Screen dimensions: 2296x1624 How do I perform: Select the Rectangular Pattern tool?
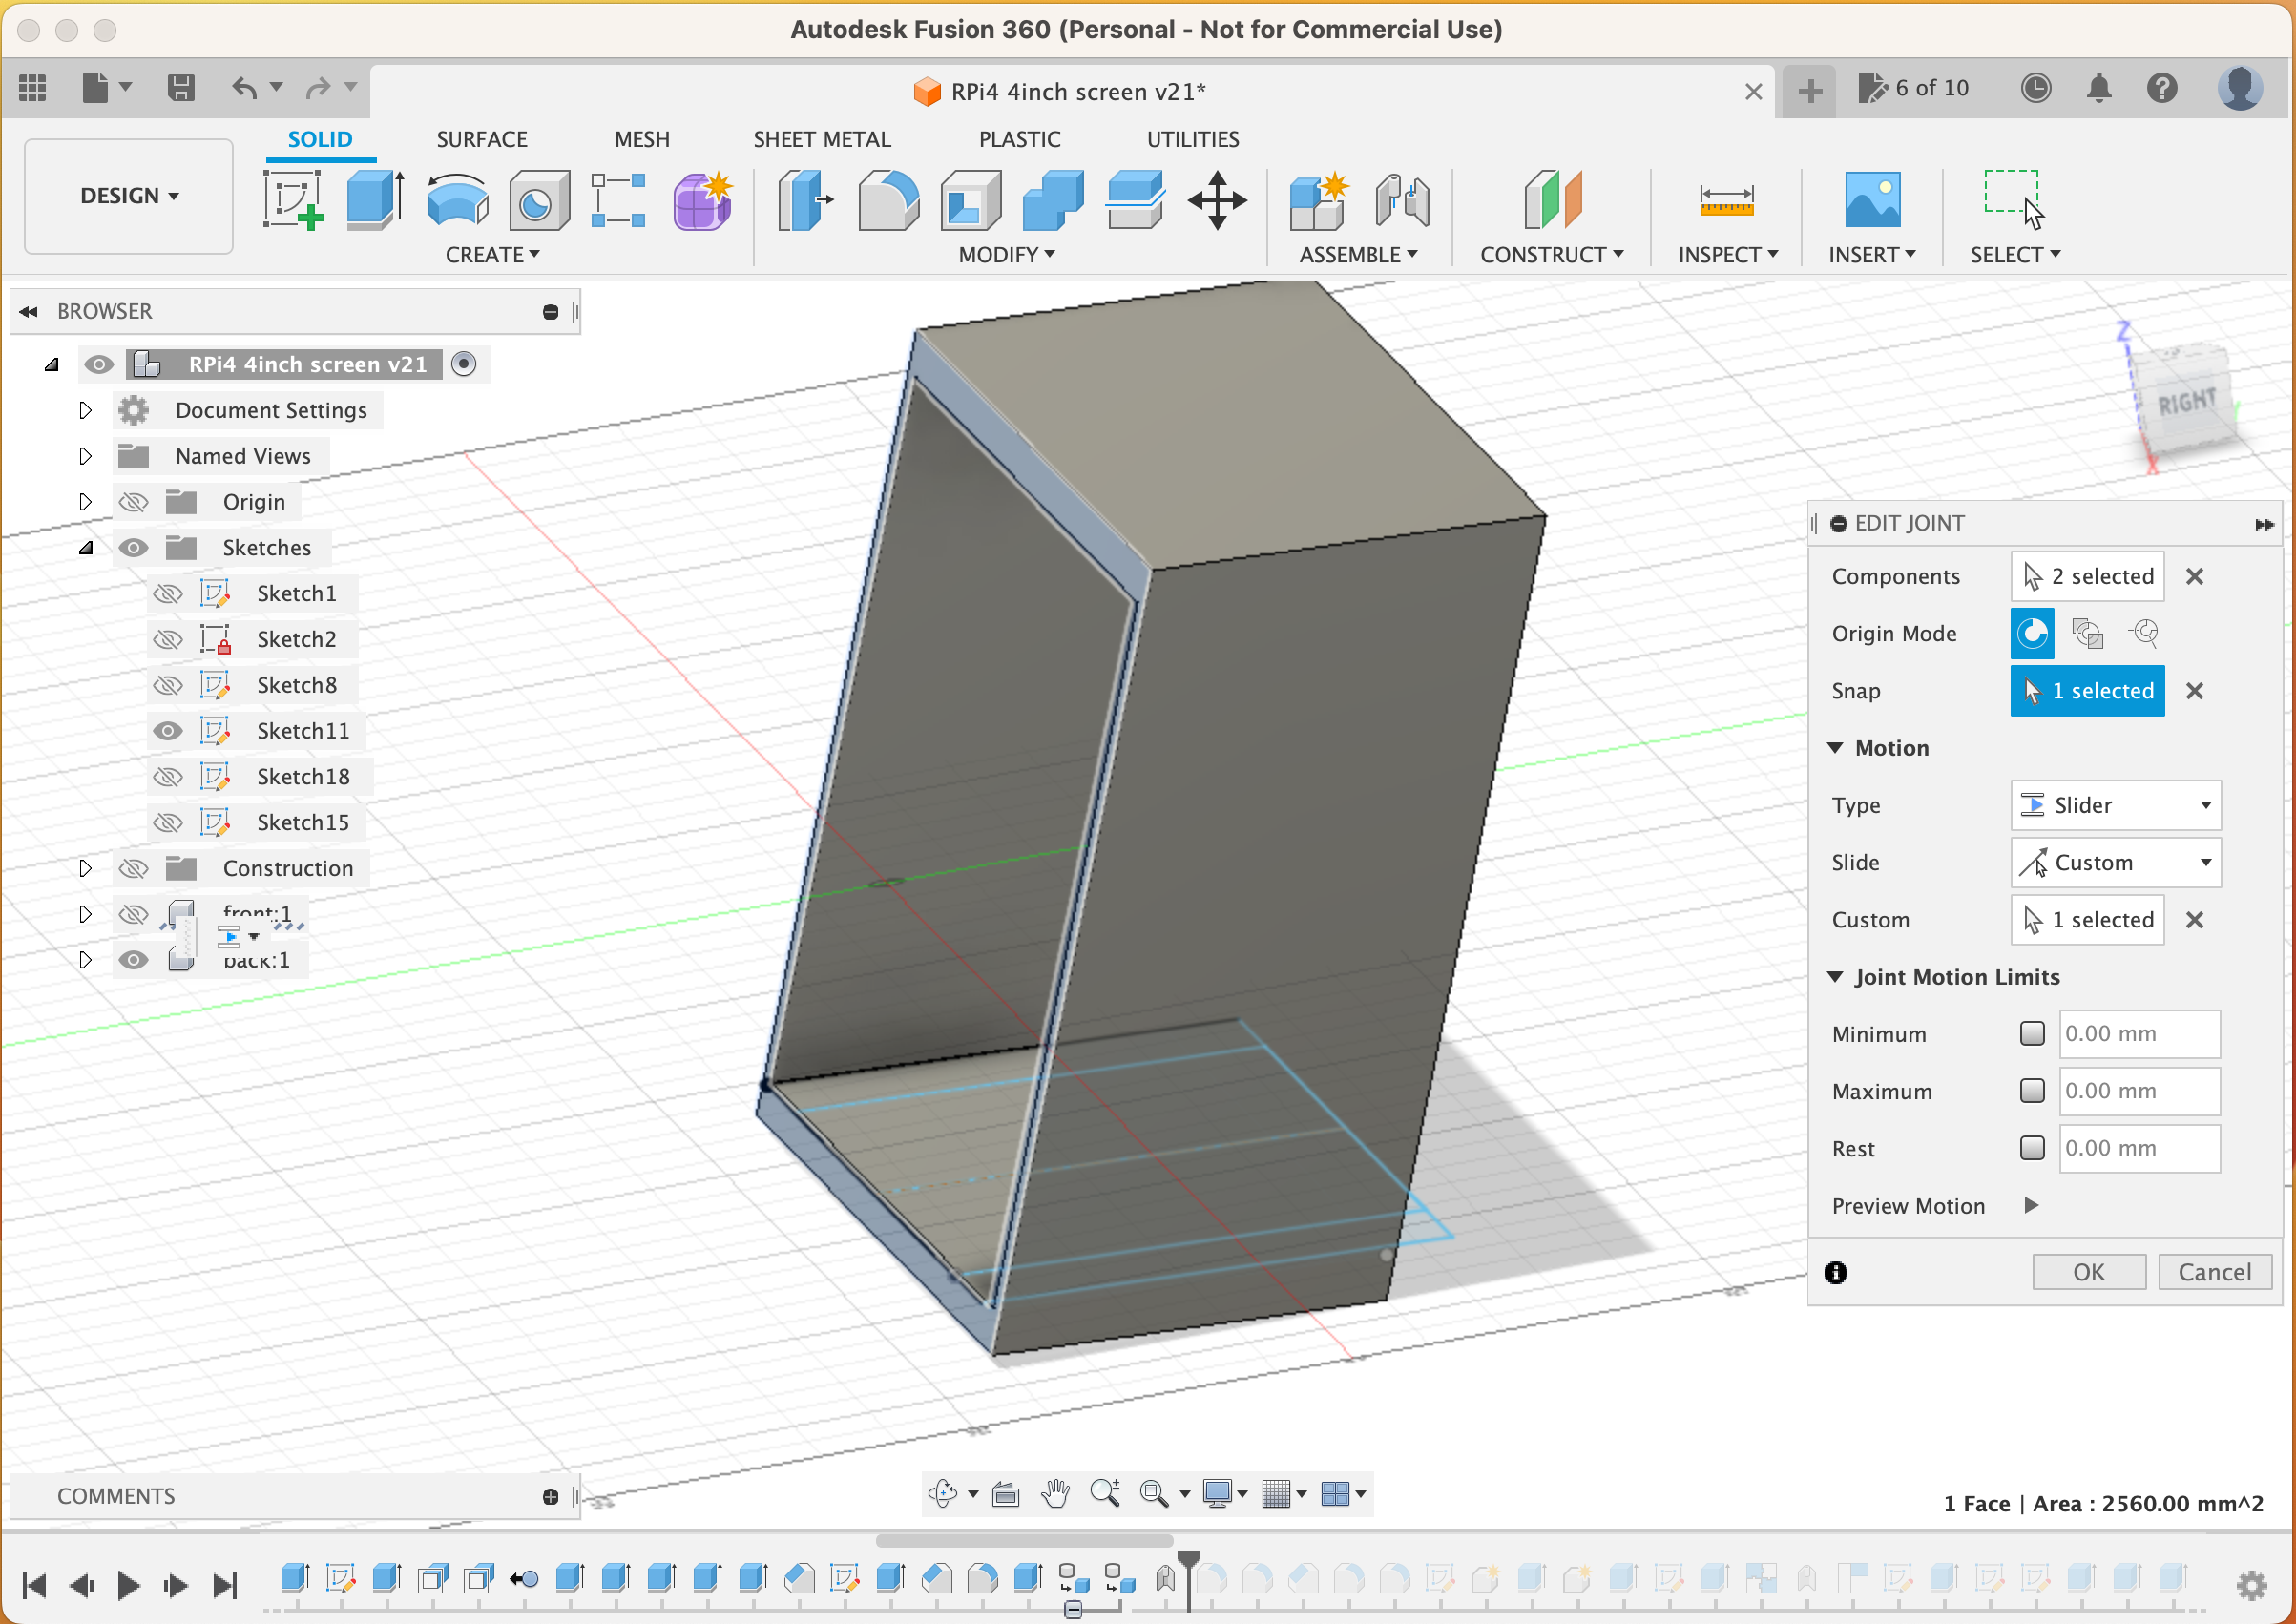(618, 198)
